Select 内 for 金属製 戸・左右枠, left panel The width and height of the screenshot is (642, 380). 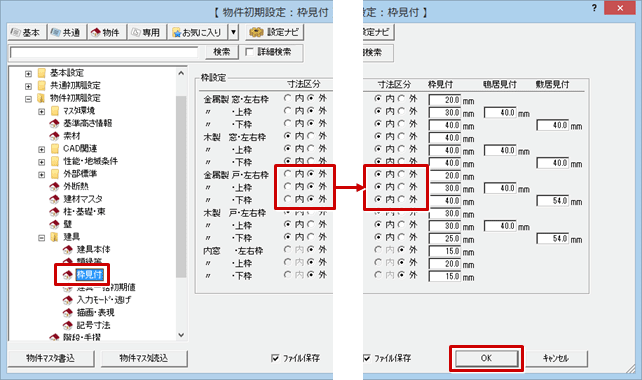coord(287,174)
